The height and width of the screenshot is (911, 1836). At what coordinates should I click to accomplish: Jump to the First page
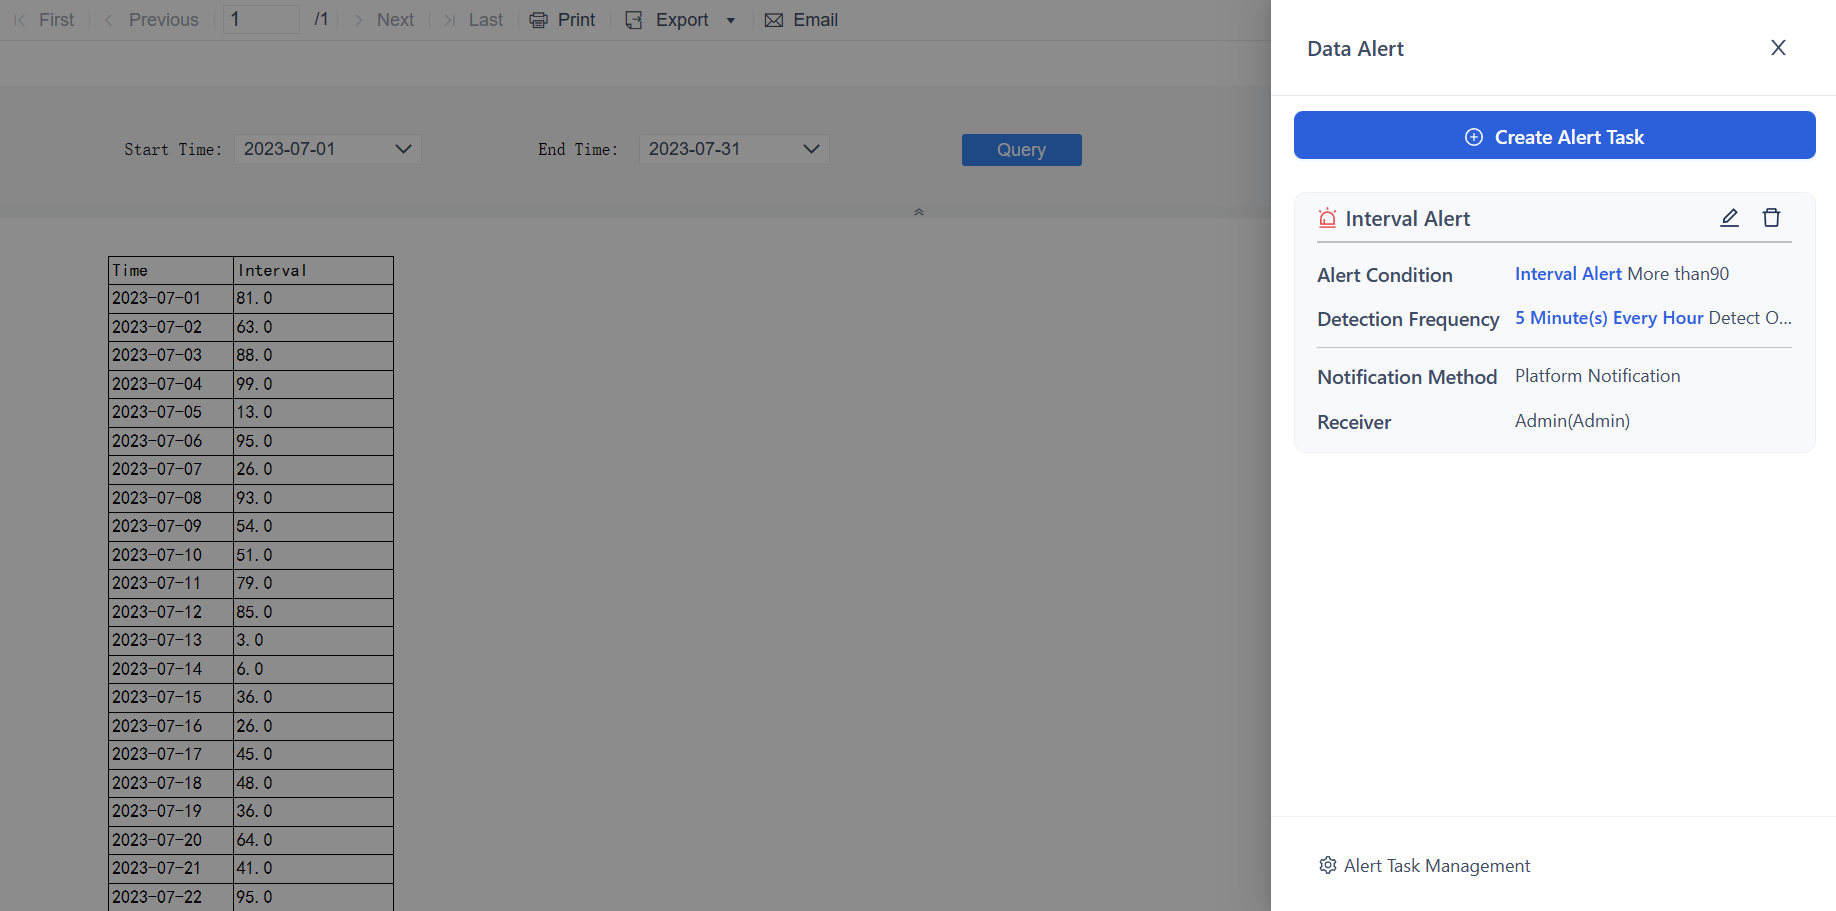[44, 19]
